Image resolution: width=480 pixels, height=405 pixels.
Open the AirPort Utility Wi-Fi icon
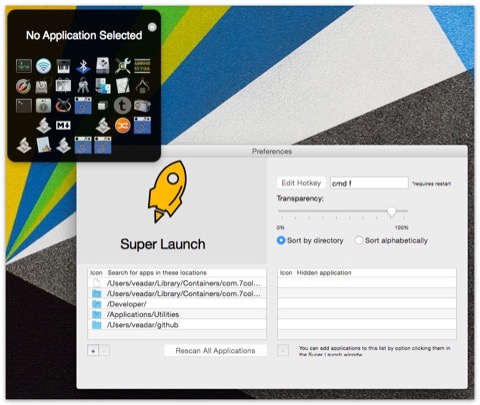[x=44, y=66]
